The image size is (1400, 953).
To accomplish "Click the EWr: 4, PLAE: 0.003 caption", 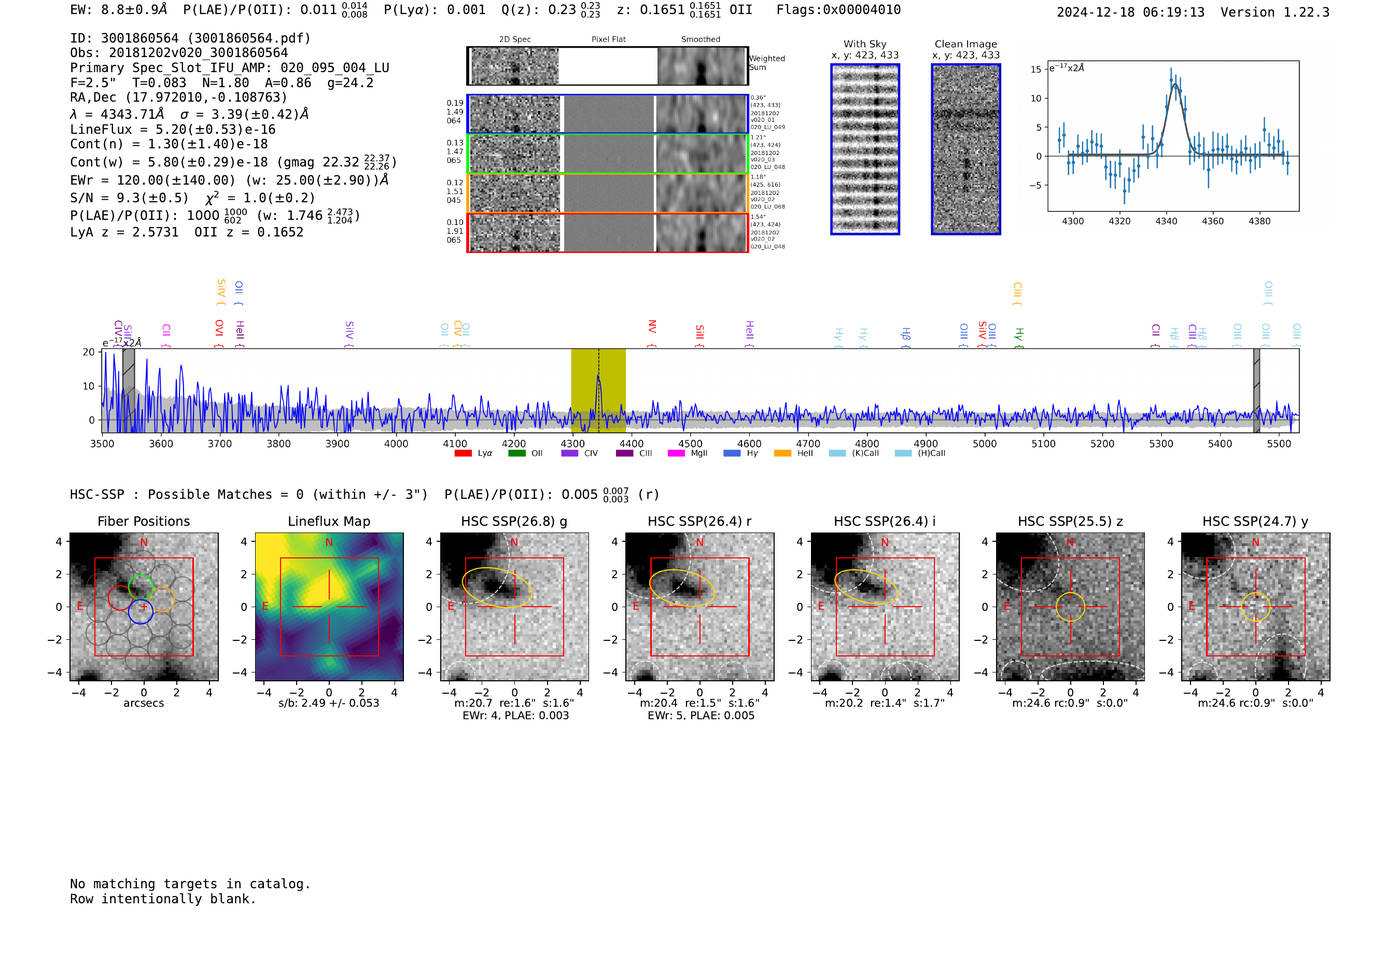I will pyautogui.click(x=515, y=716).
